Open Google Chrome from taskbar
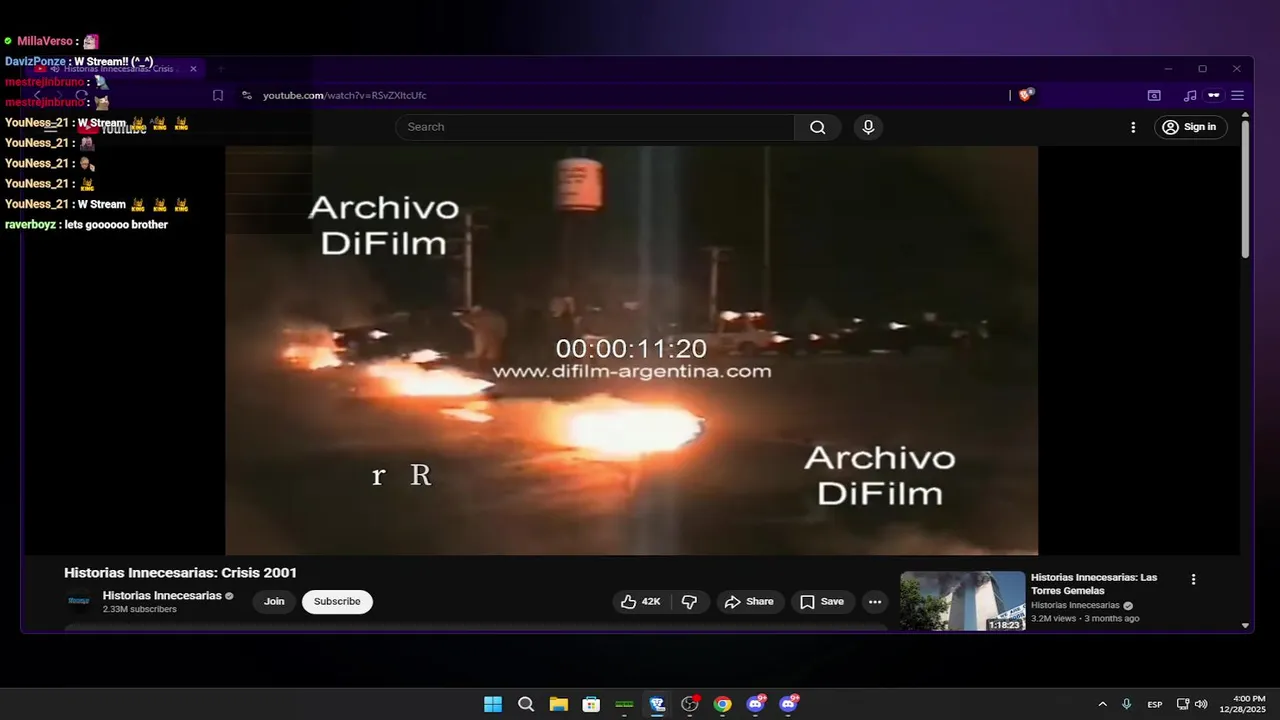Image resolution: width=1280 pixels, height=720 pixels. point(722,704)
